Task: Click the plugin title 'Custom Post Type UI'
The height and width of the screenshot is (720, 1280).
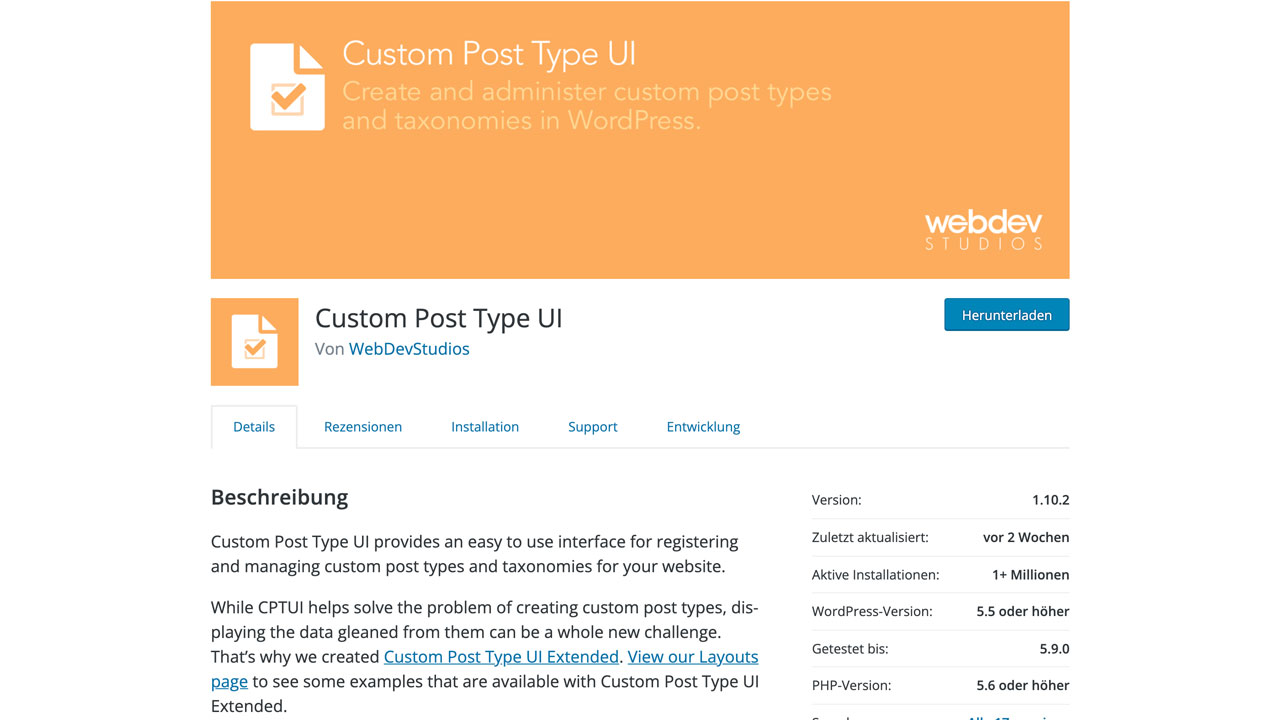Action: (438, 318)
